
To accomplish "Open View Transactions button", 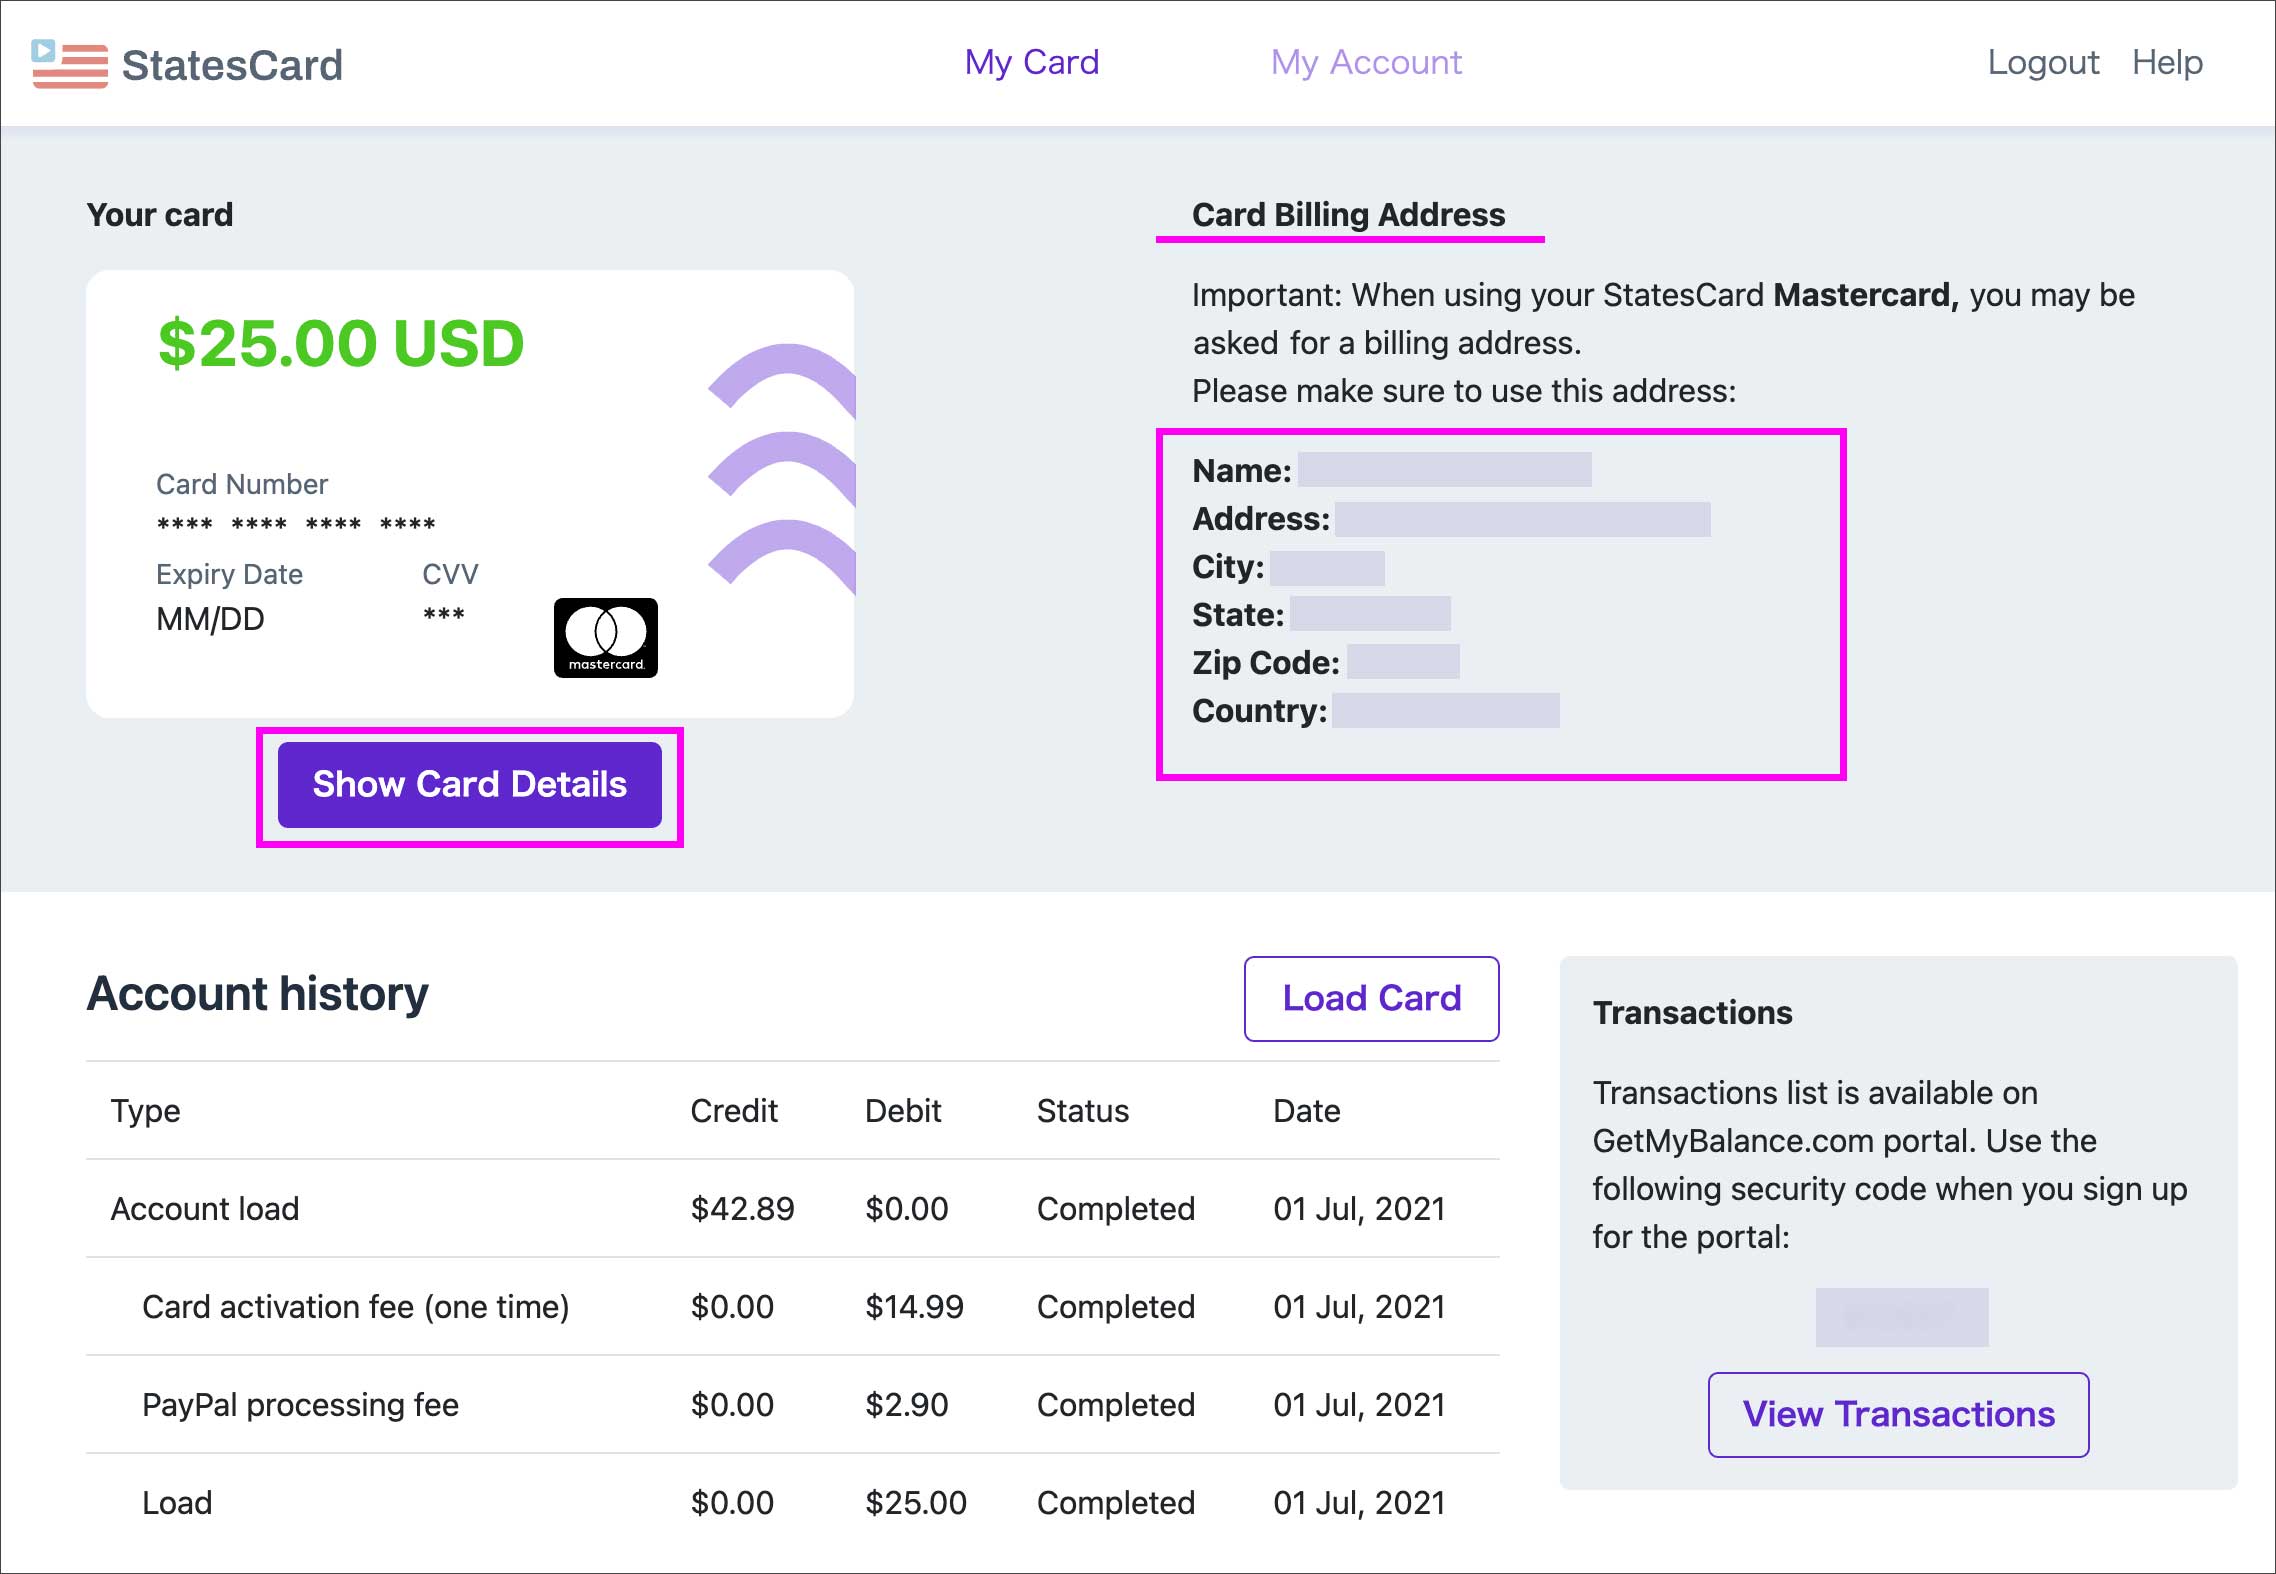I will 1897,1414.
